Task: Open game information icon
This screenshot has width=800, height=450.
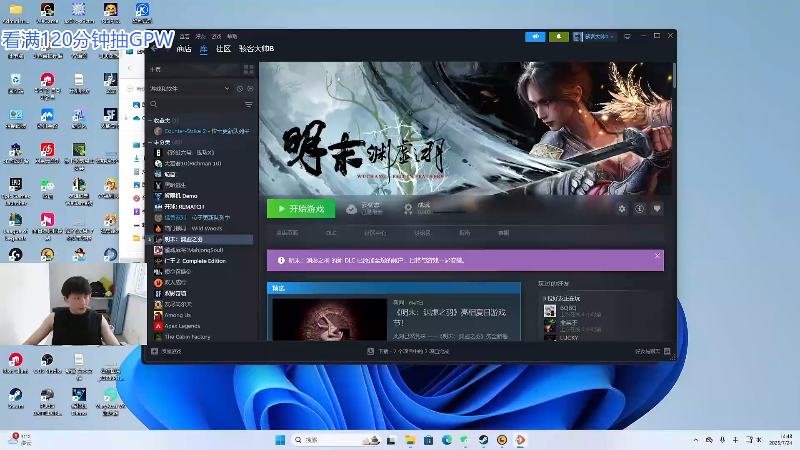Action: pos(639,209)
